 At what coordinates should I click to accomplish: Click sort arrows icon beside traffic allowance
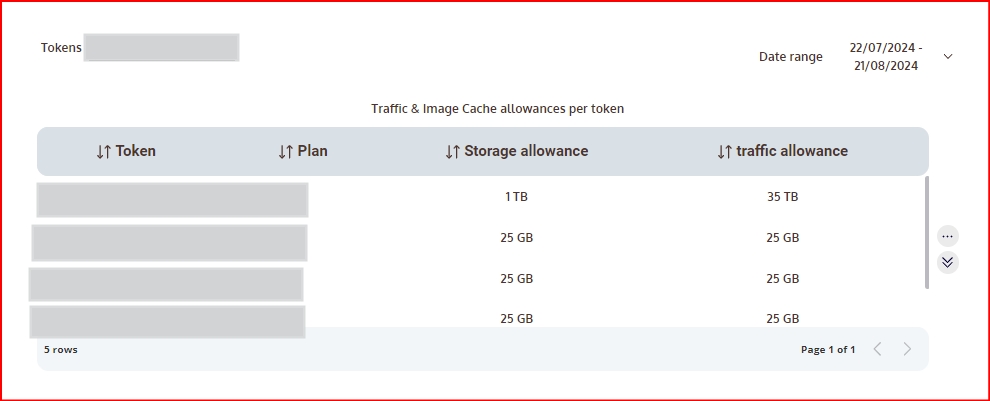click(x=724, y=152)
